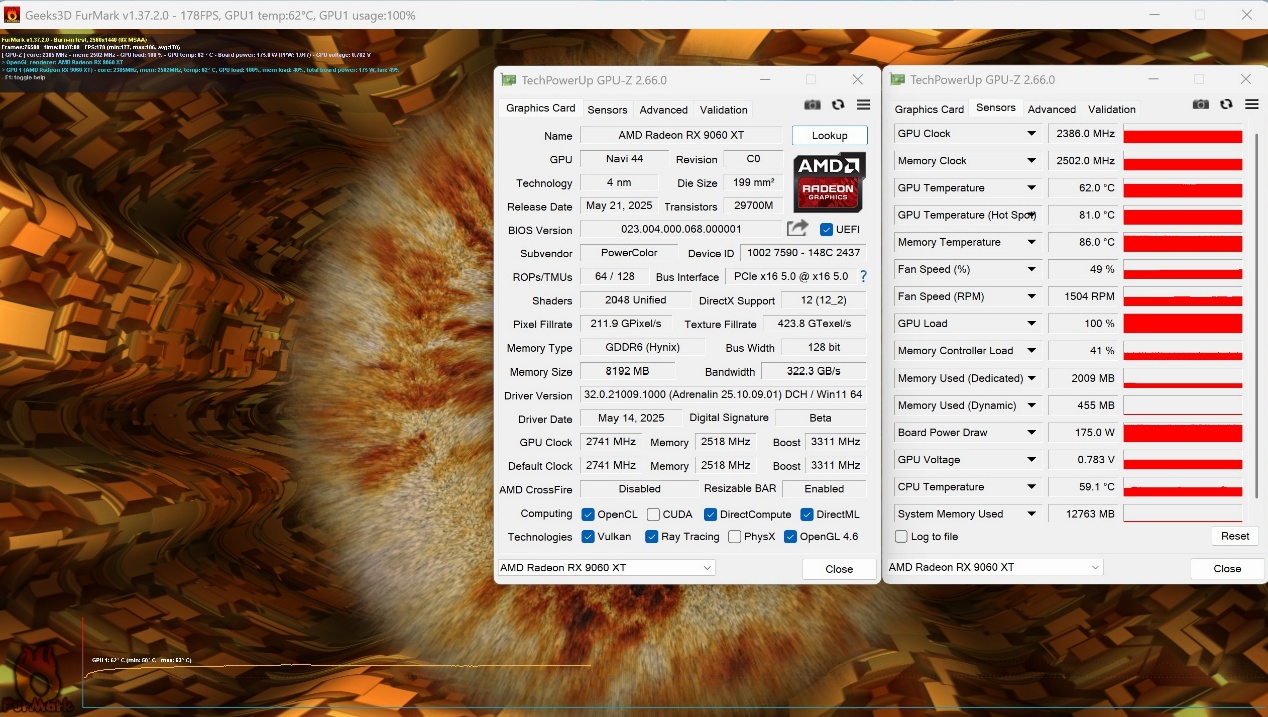Click the AMD Radeon Graphics logo
Viewport: 1268px width, 717px height.
click(x=829, y=182)
